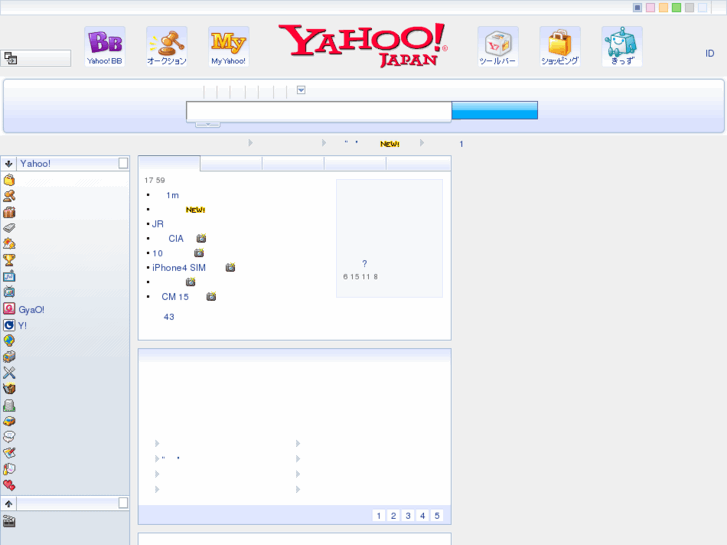The image size is (727, 545).
Task: Open the JR news headline
Action: click(158, 224)
